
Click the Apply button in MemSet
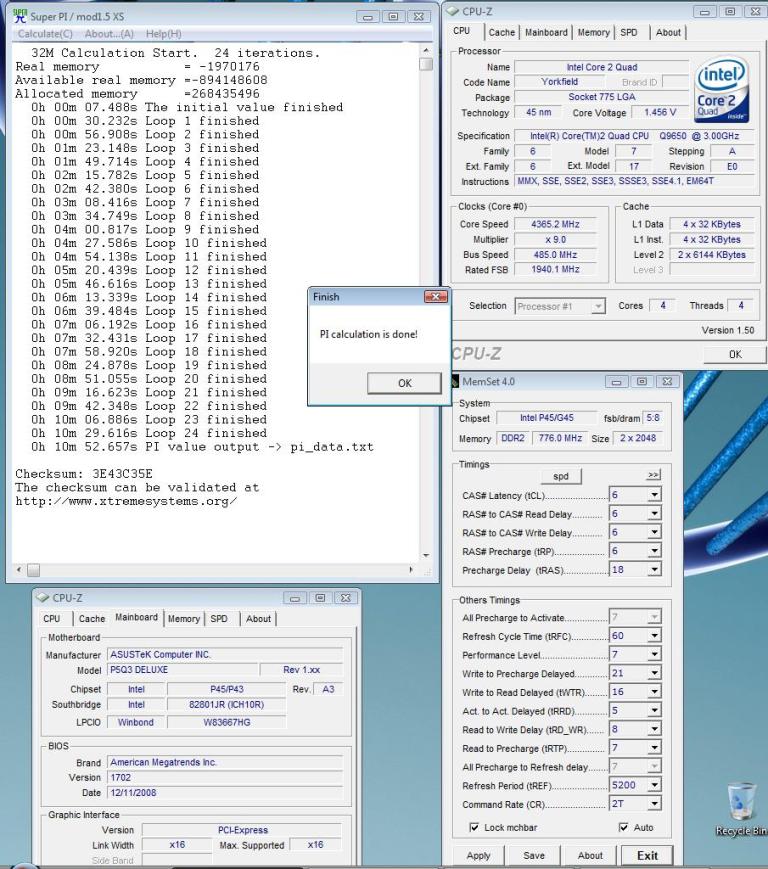pyautogui.click(x=478, y=856)
